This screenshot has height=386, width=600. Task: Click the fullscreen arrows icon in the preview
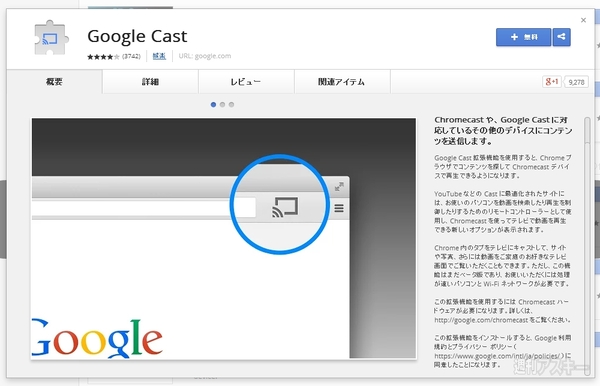point(339,187)
